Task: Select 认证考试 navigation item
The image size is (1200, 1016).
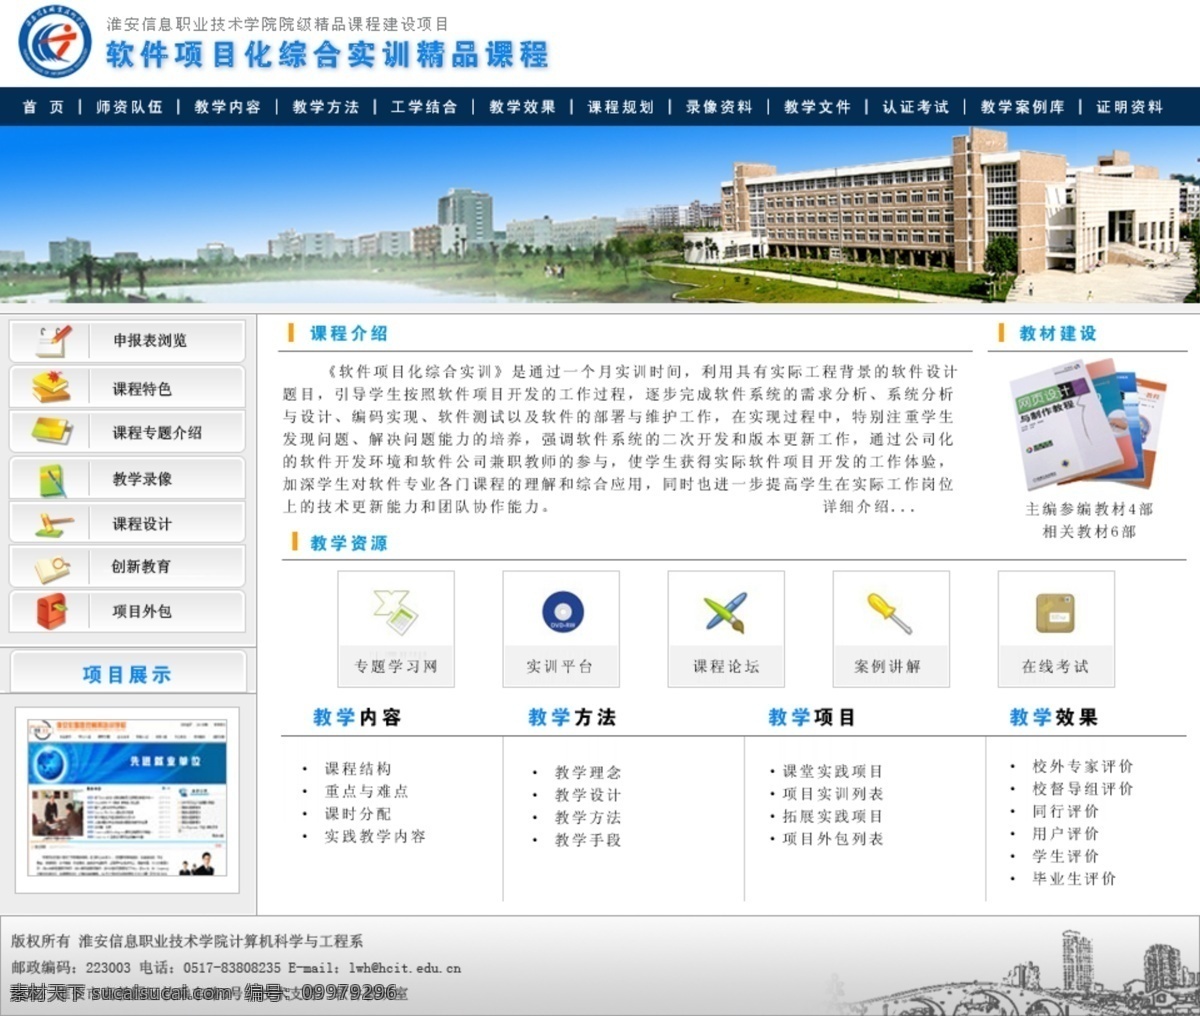Action: 915,107
